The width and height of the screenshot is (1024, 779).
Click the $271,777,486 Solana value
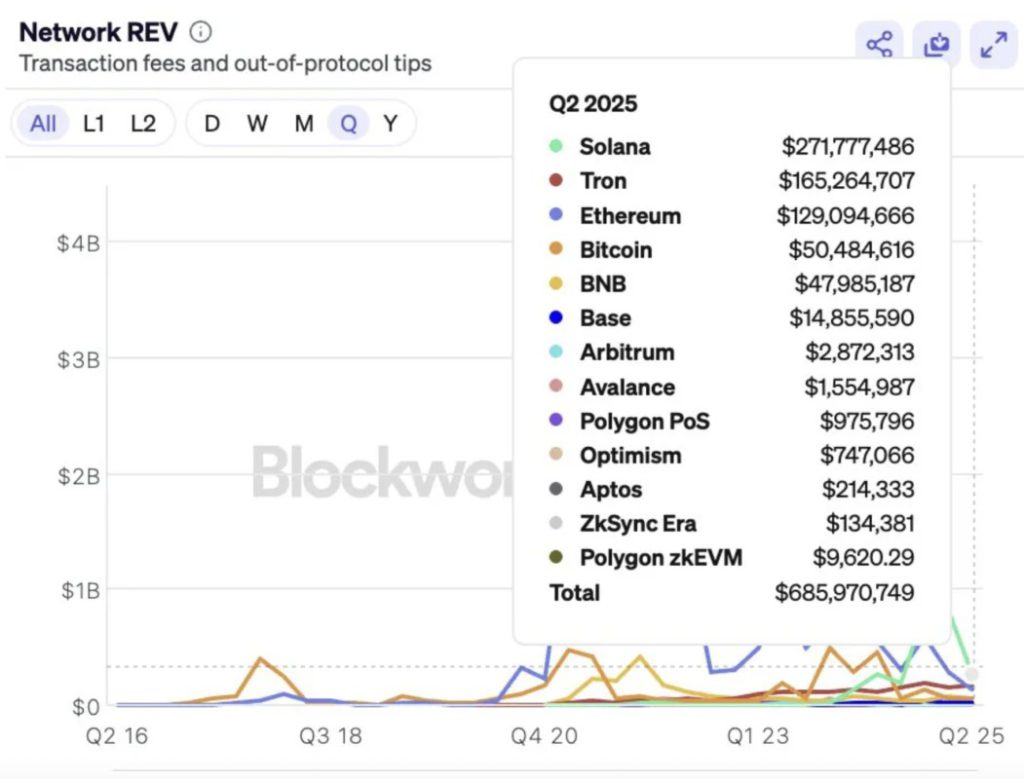[x=848, y=147]
